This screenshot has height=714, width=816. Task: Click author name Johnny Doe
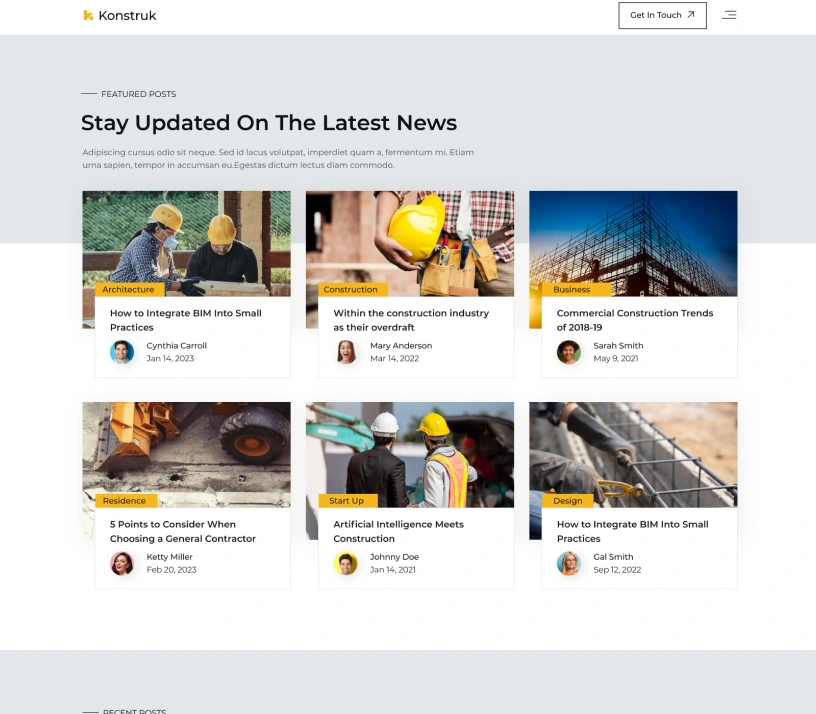click(394, 557)
